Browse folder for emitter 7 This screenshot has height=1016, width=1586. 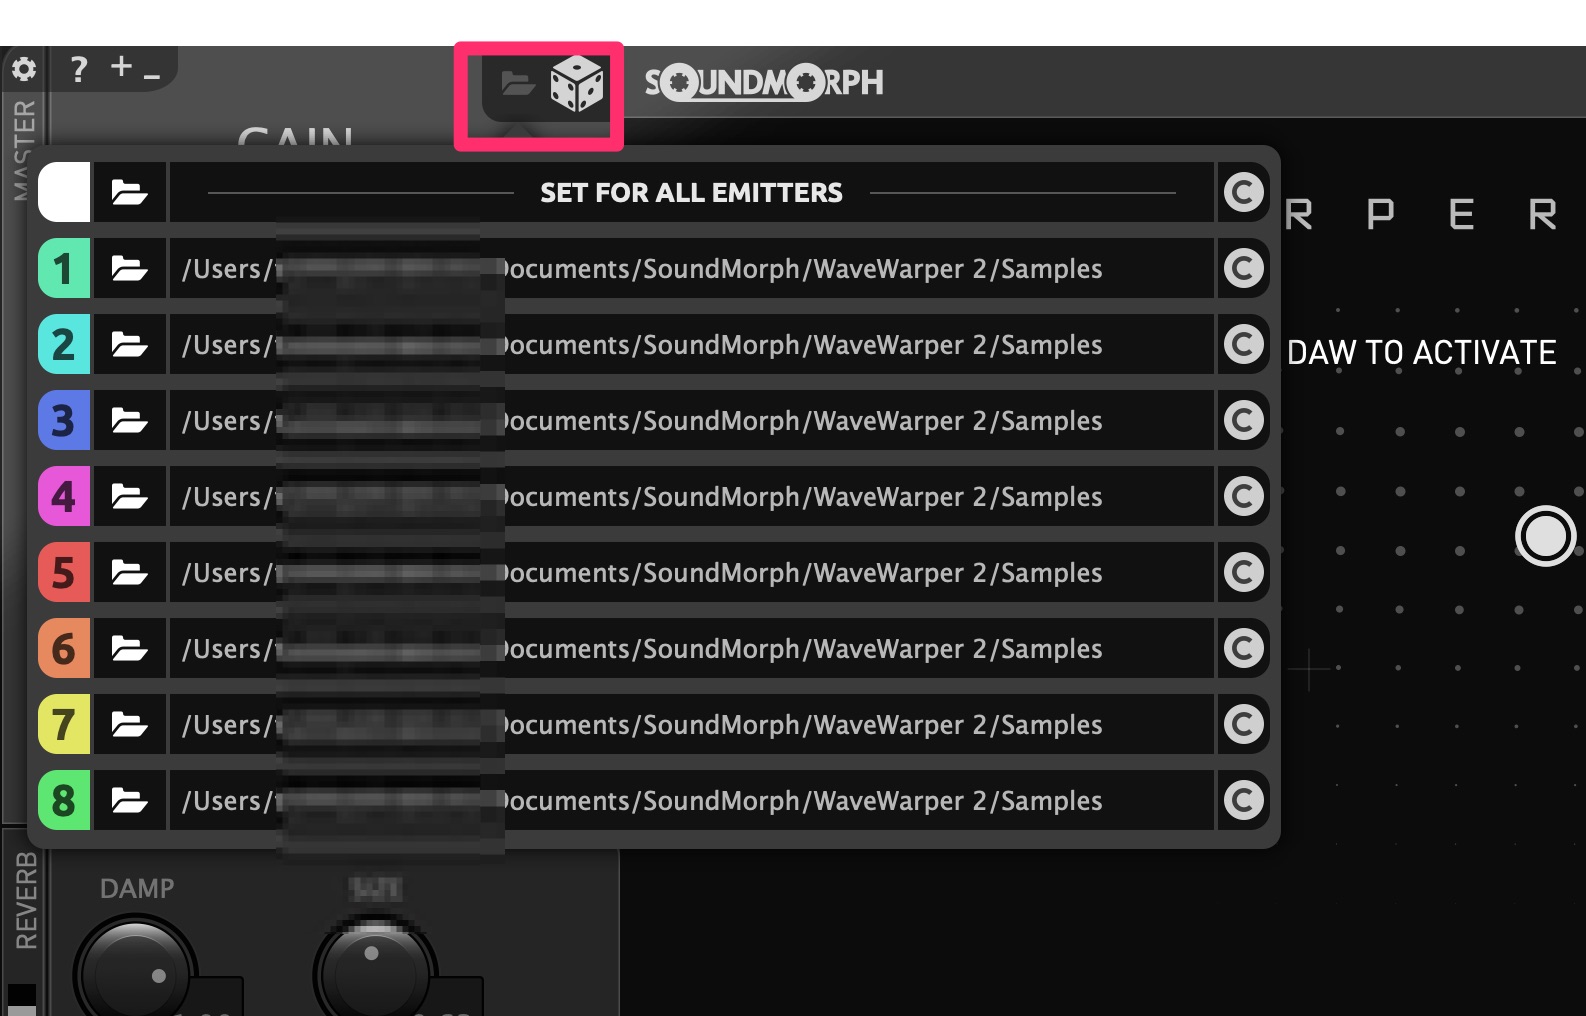(129, 725)
